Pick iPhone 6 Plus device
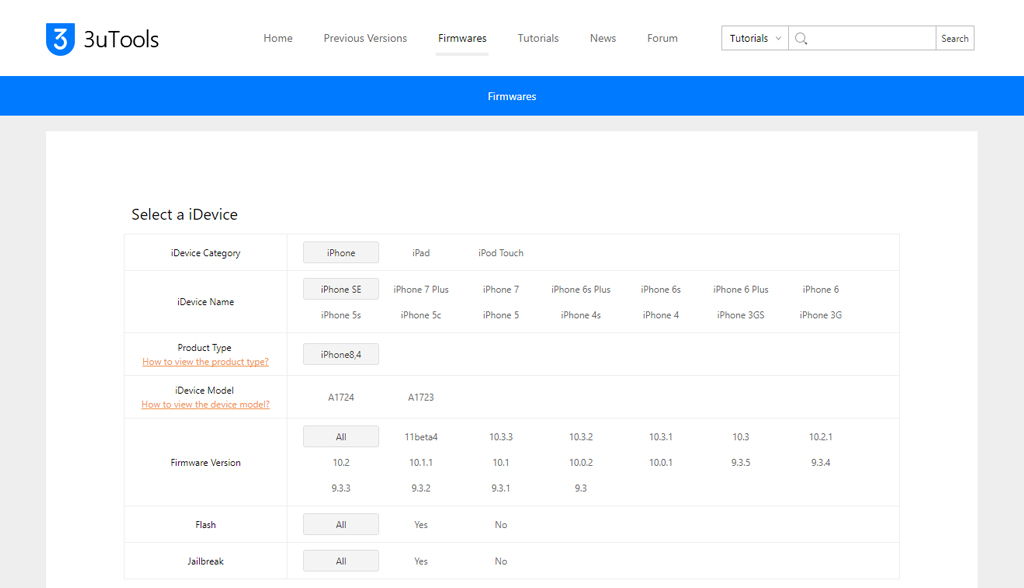 click(741, 289)
